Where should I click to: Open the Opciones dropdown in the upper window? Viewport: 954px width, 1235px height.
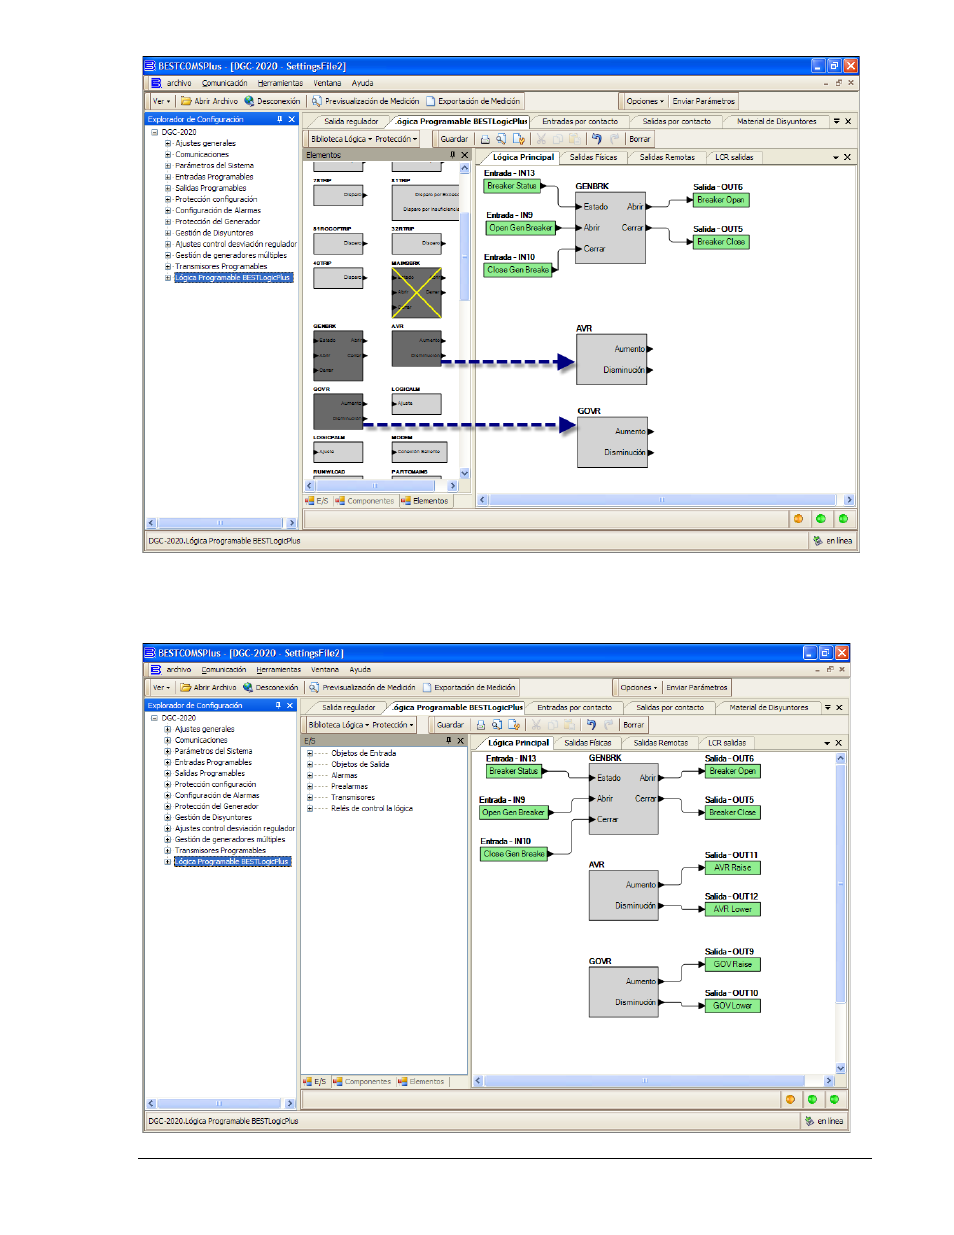tap(644, 101)
